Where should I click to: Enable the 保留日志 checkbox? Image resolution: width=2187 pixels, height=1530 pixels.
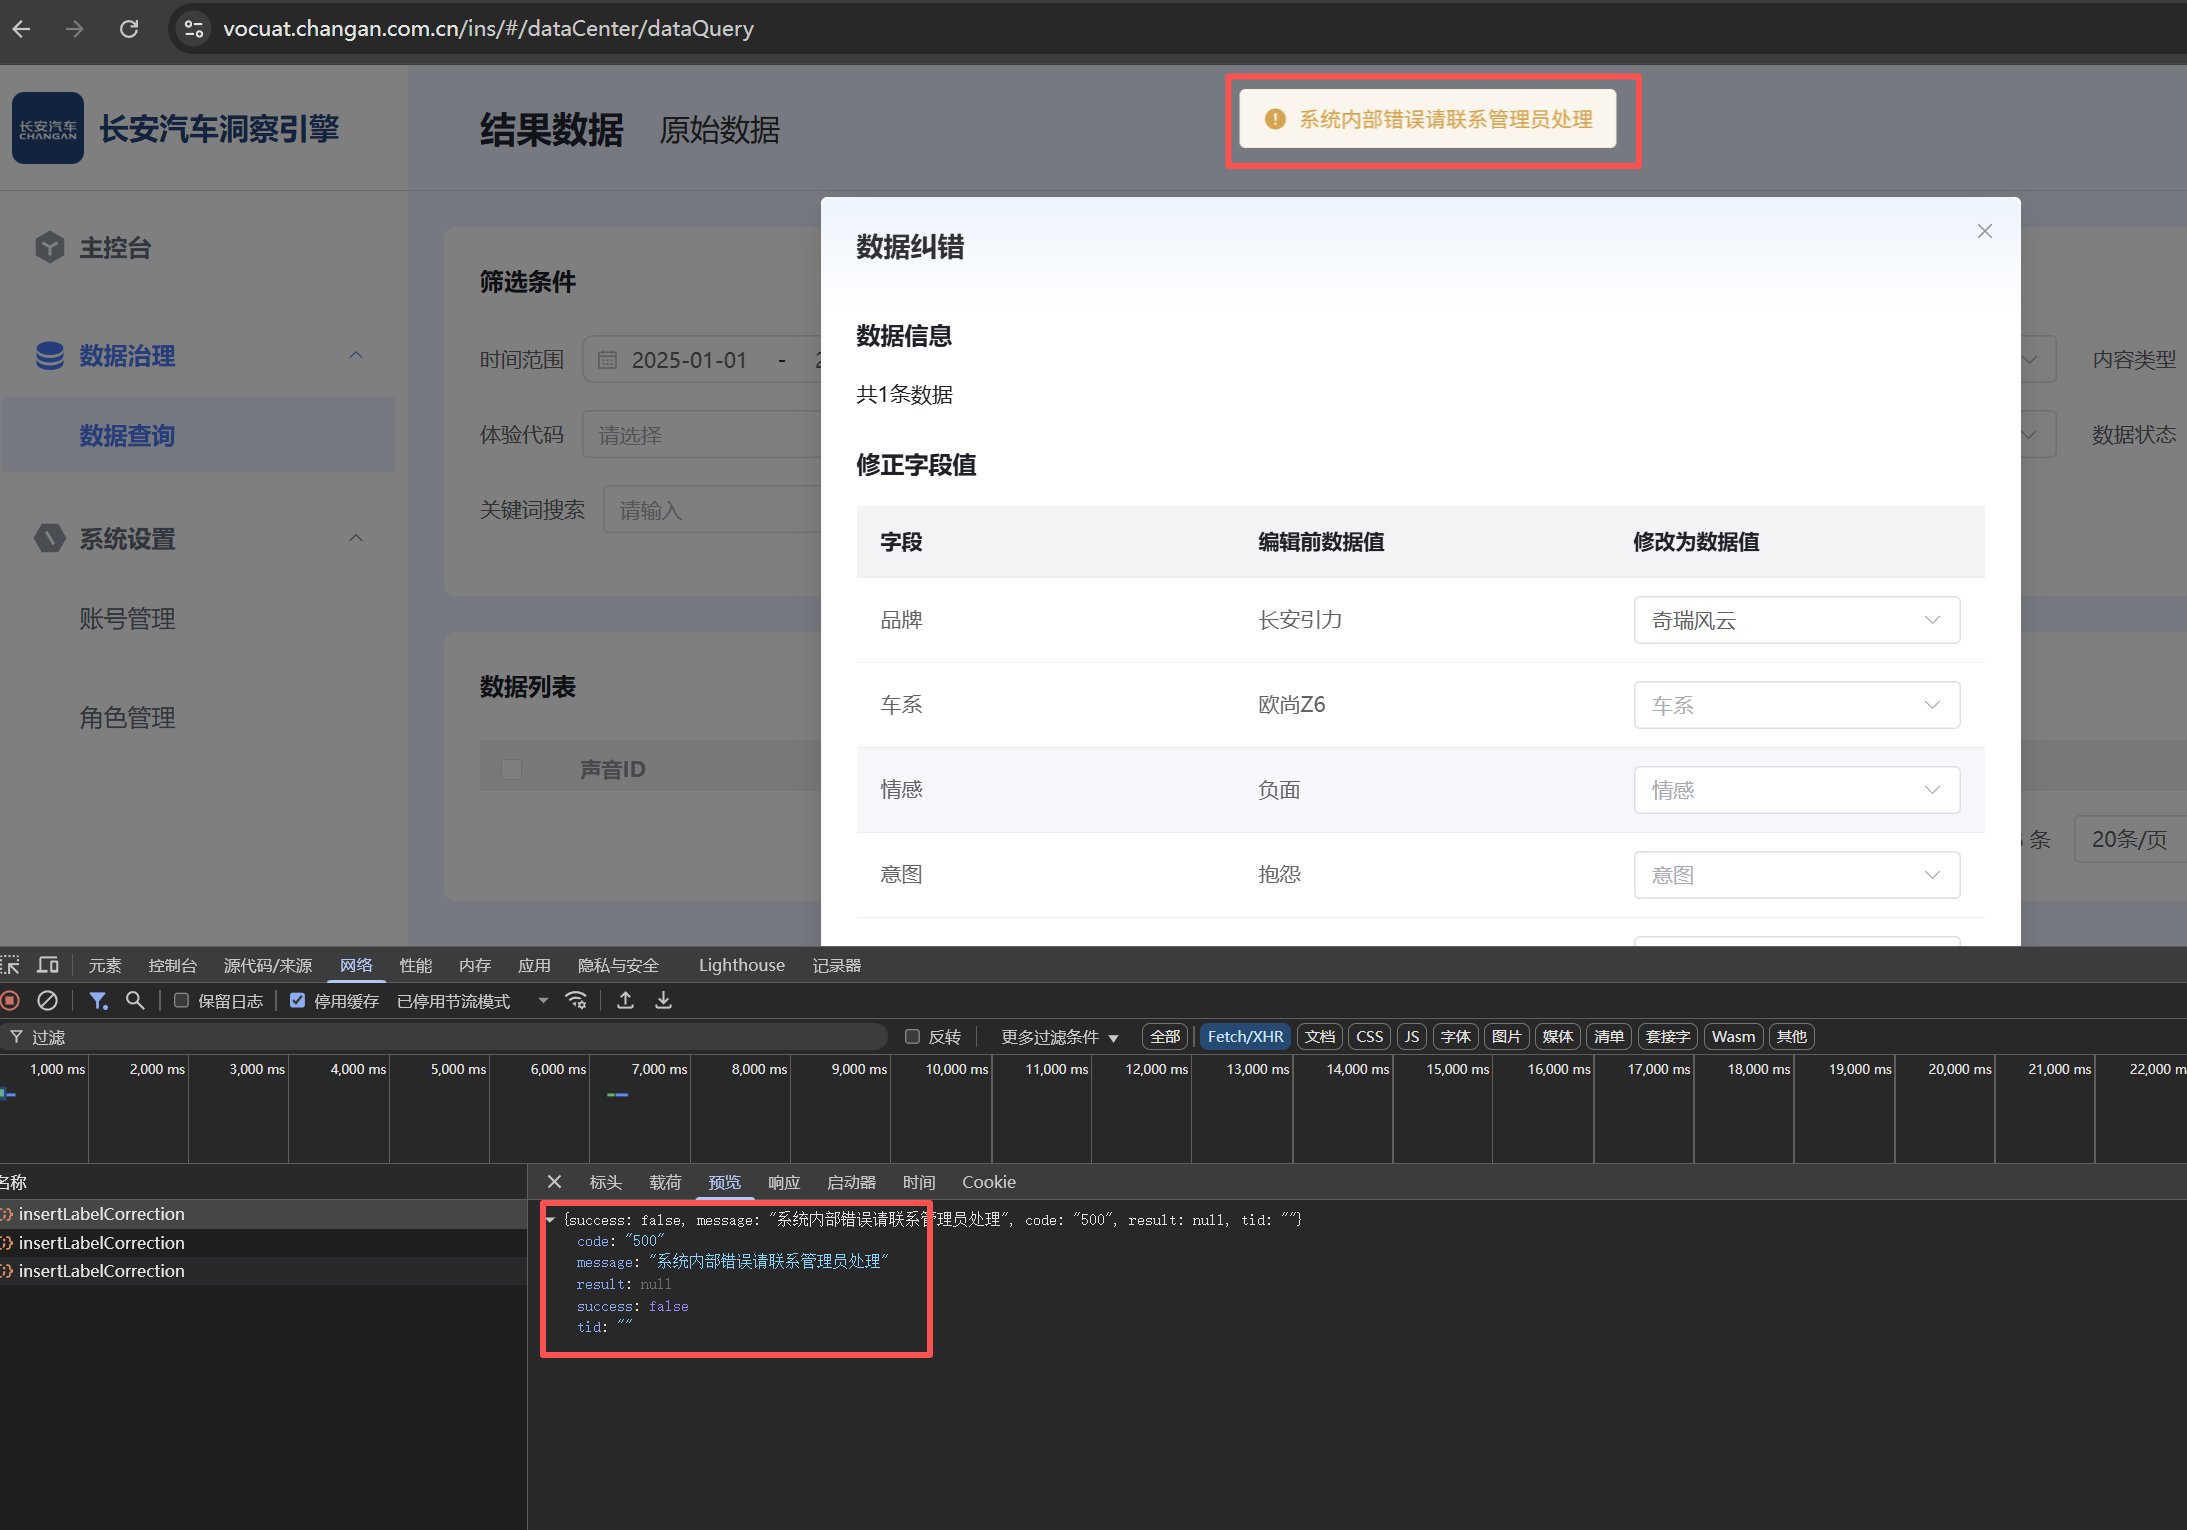point(182,1000)
